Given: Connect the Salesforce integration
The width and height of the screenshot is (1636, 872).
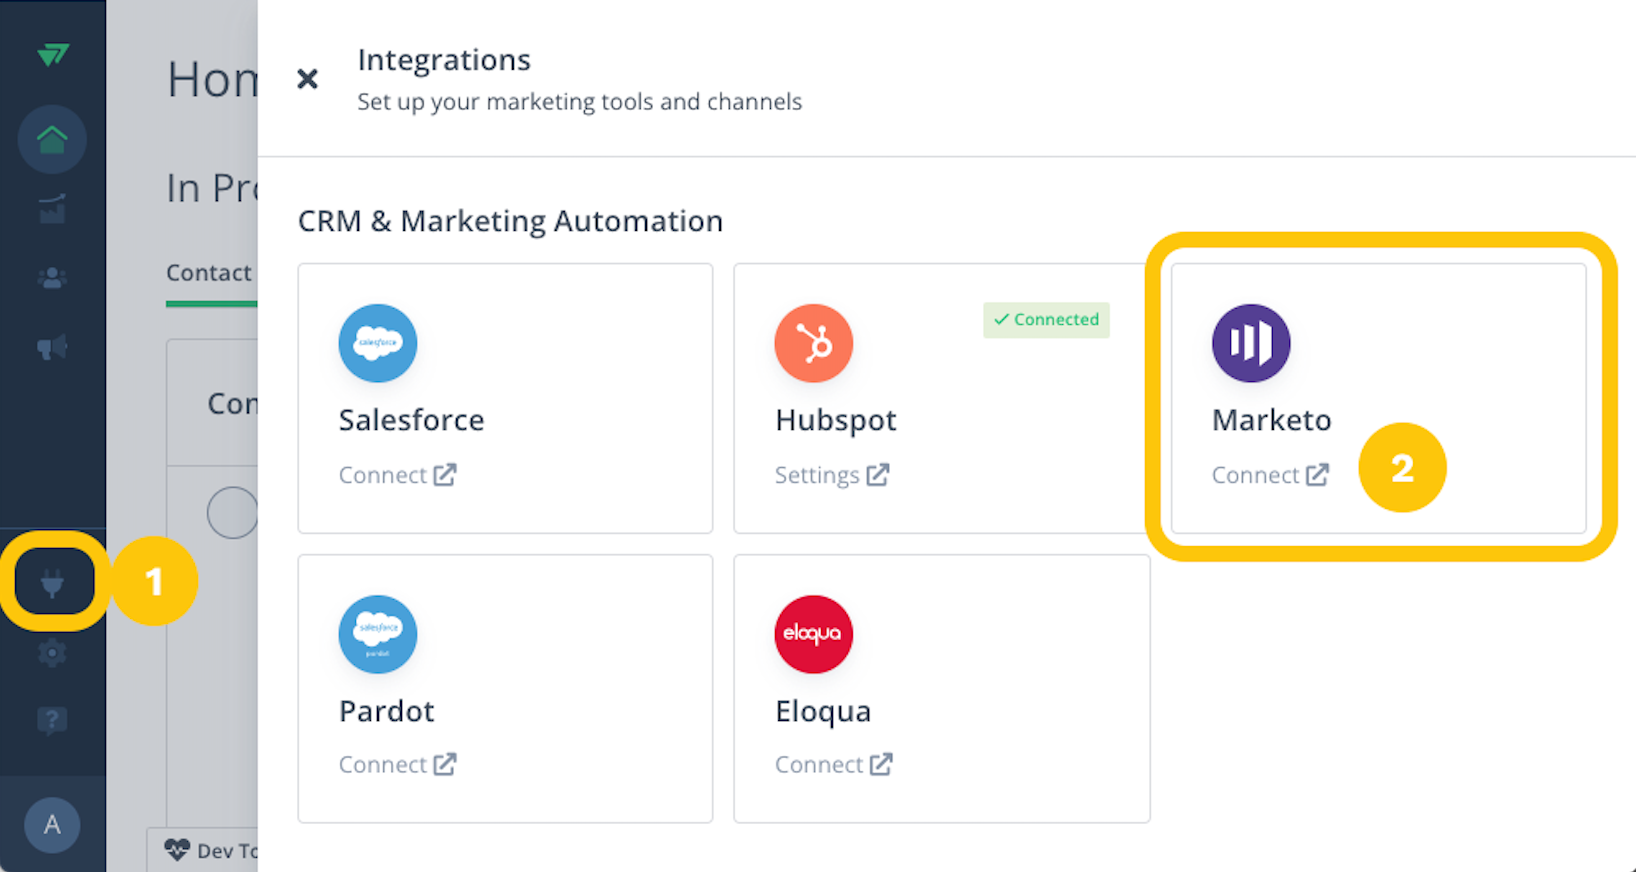Looking at the screenshot, I should [x=397, y=475].
